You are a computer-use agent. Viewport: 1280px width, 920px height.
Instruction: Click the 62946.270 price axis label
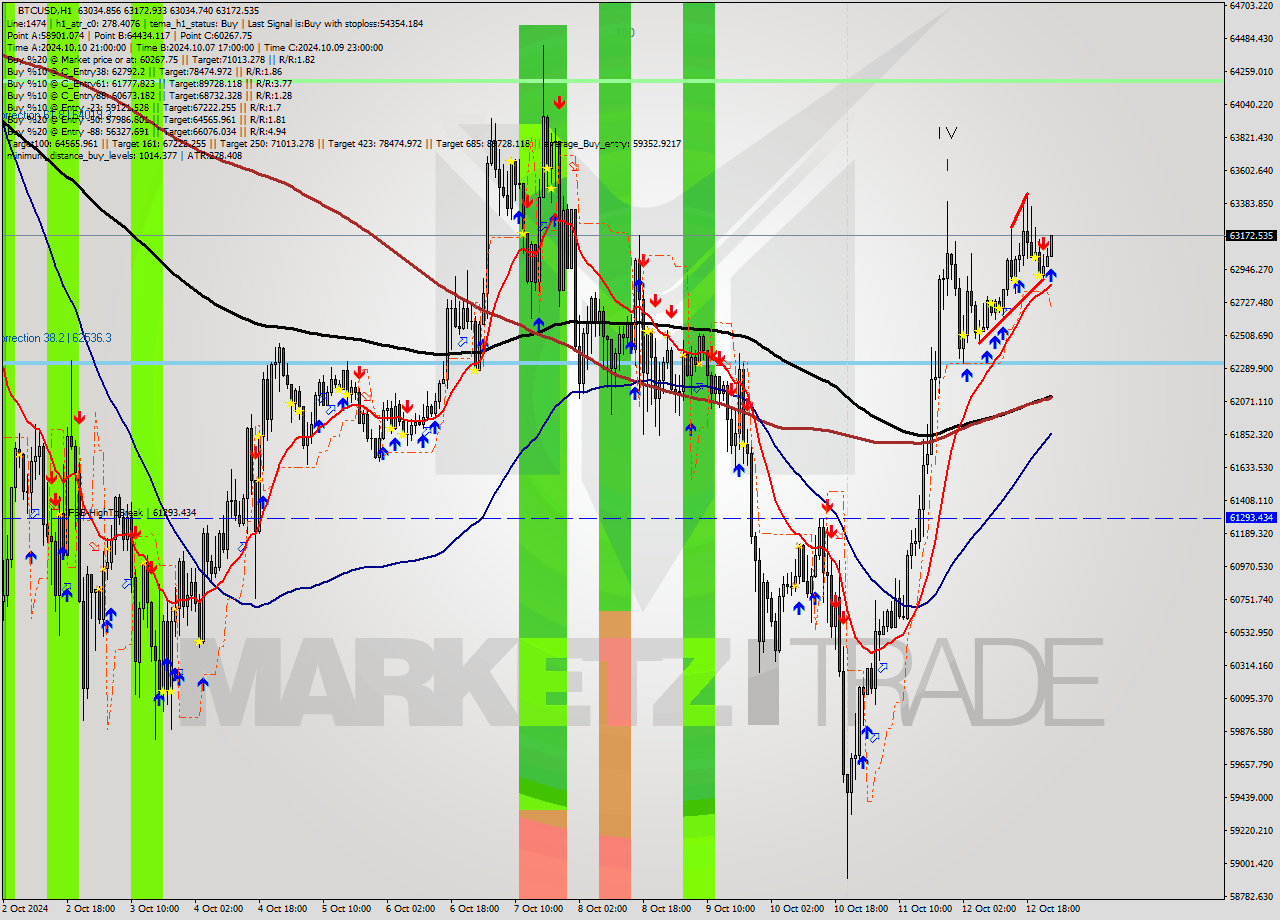1250,269
